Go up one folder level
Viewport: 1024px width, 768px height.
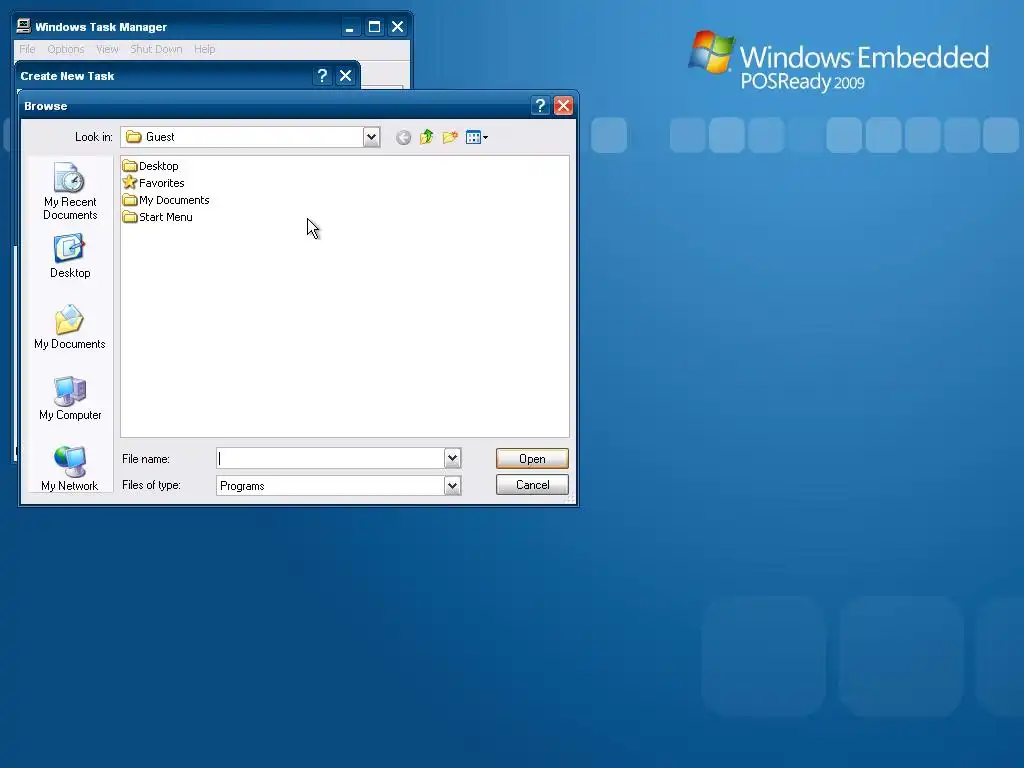click(426, 137)
